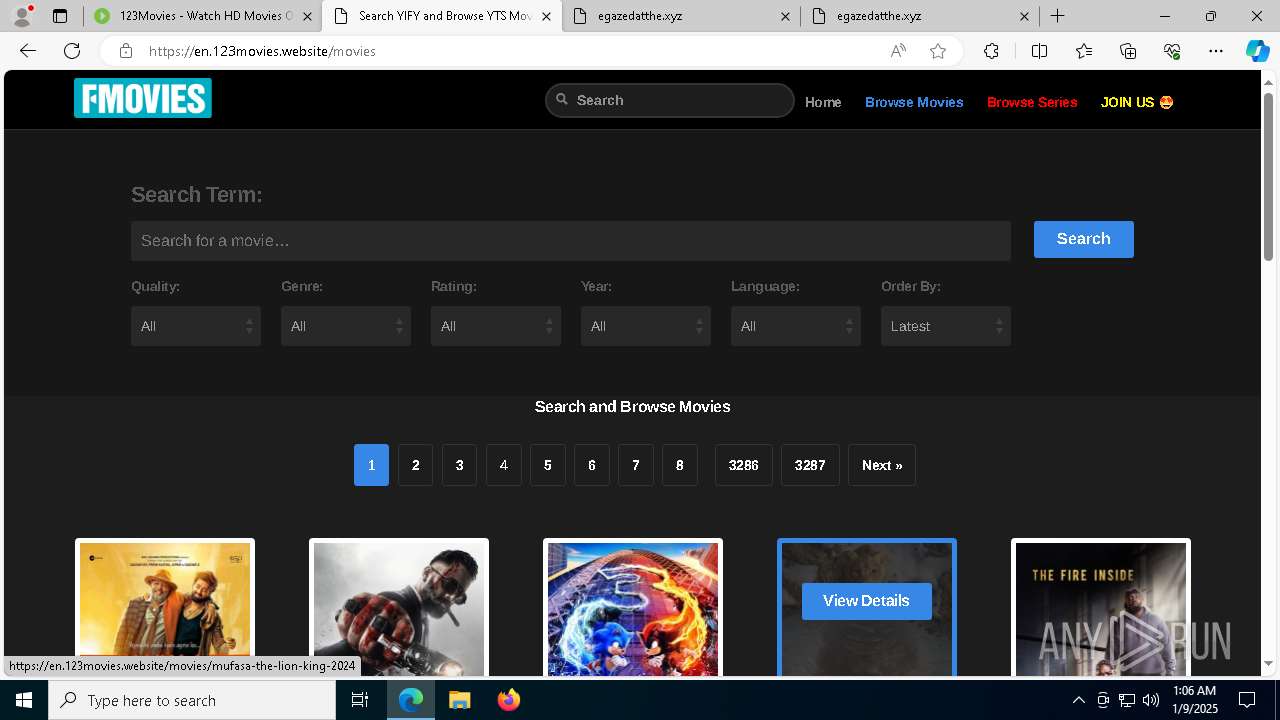Open File Explorer from the taskbar
This screenshot has height=720, width=1280.
(x=459, y=700)
